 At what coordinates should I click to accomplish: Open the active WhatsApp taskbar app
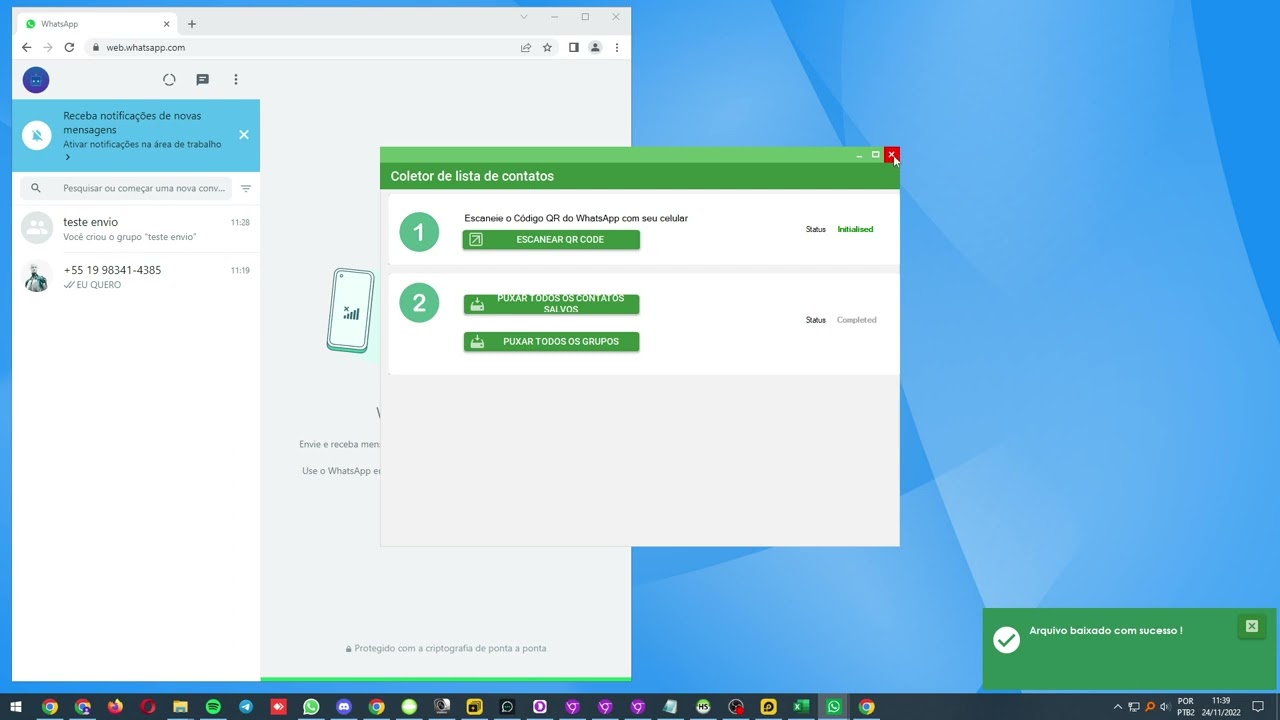coord(834,707)
